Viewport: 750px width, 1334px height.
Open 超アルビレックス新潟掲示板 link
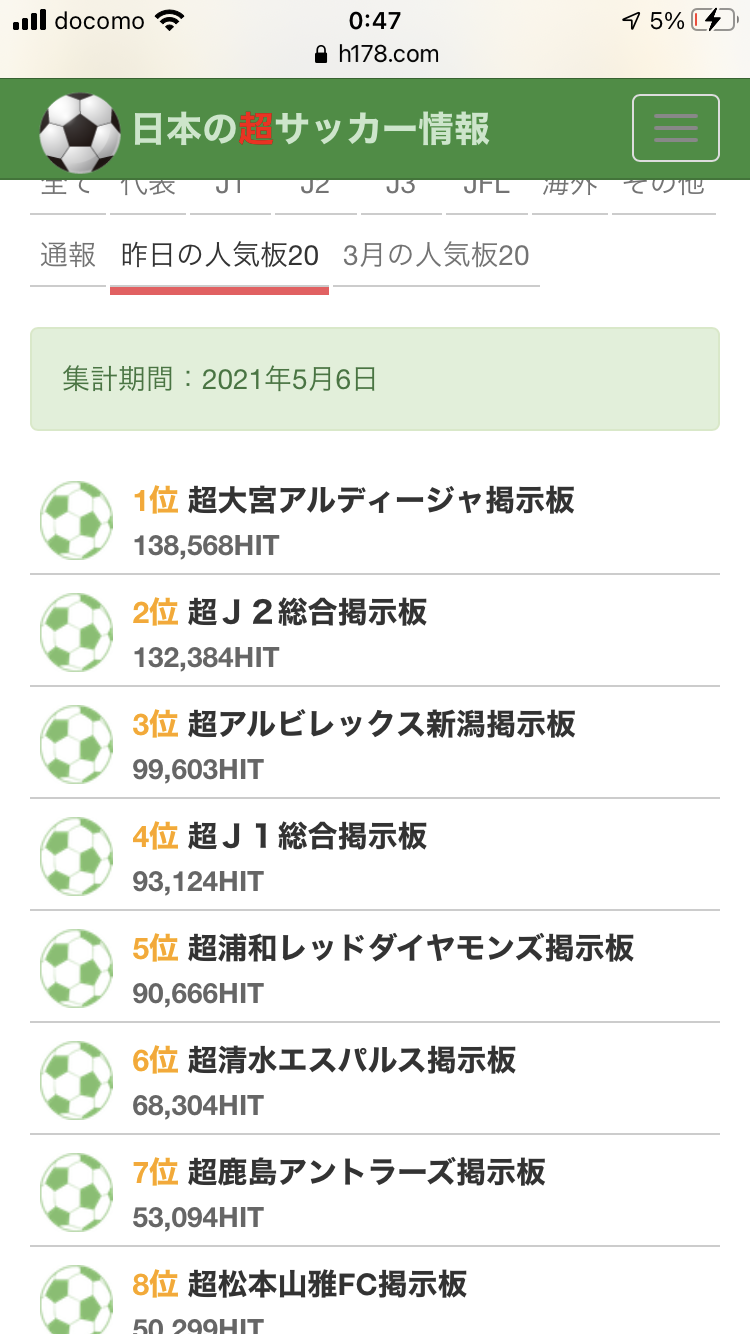click(381, 724)
